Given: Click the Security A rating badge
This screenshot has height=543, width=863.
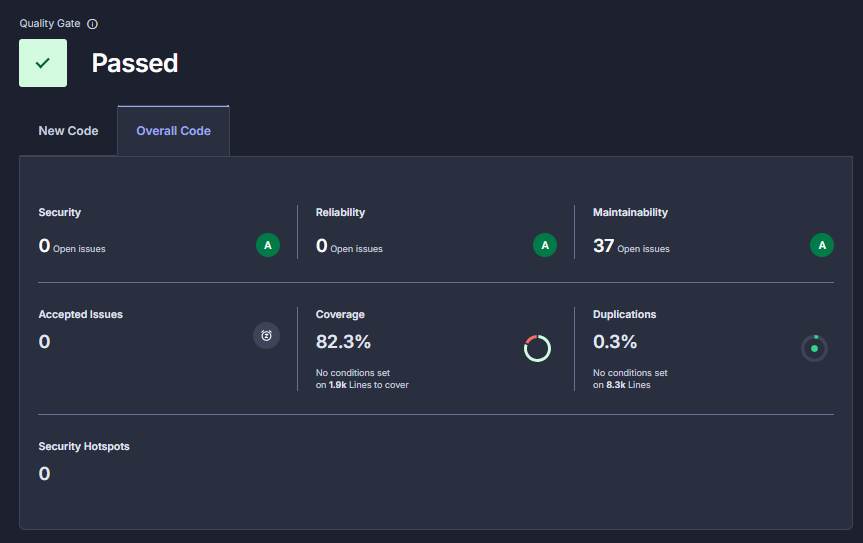Looking at the screenshot, I should (267, 245).
